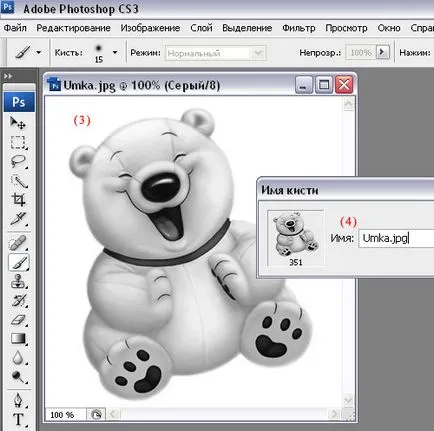
Task: Click horizontal scrollbar left arrow
Action: pos(113,414)
